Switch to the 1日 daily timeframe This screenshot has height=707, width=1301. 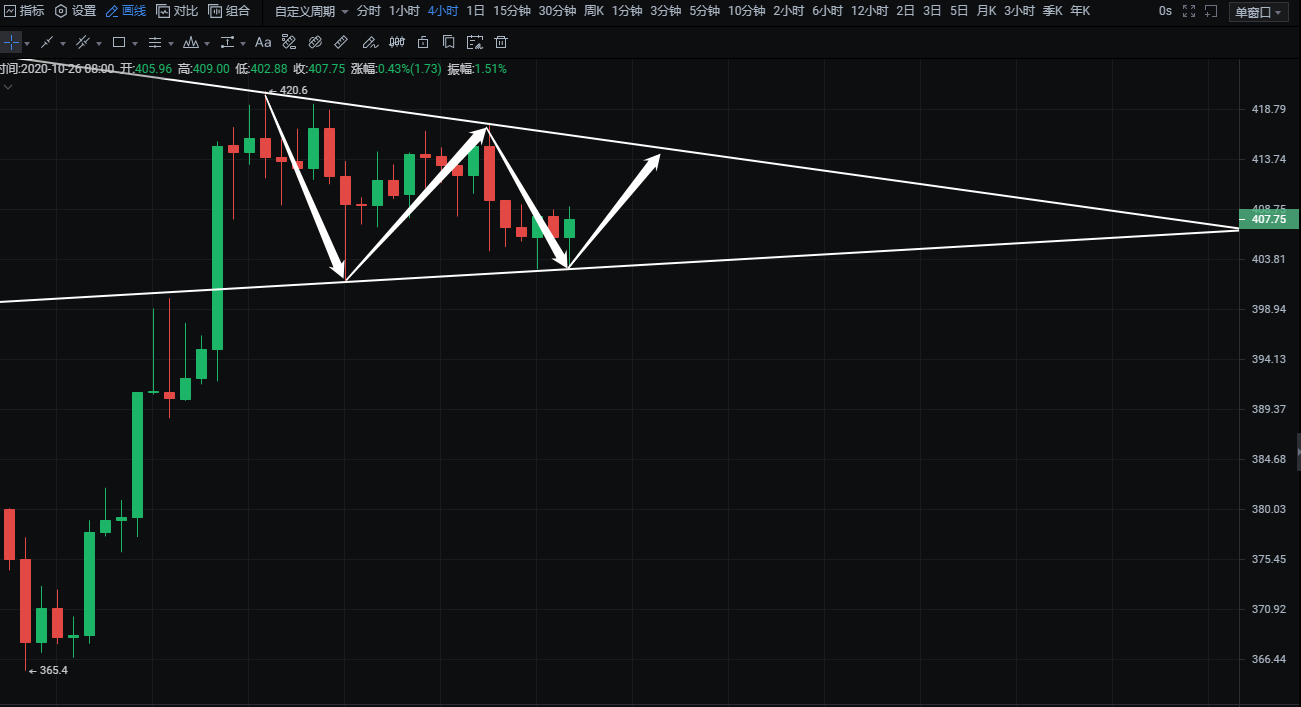[476, 11]
